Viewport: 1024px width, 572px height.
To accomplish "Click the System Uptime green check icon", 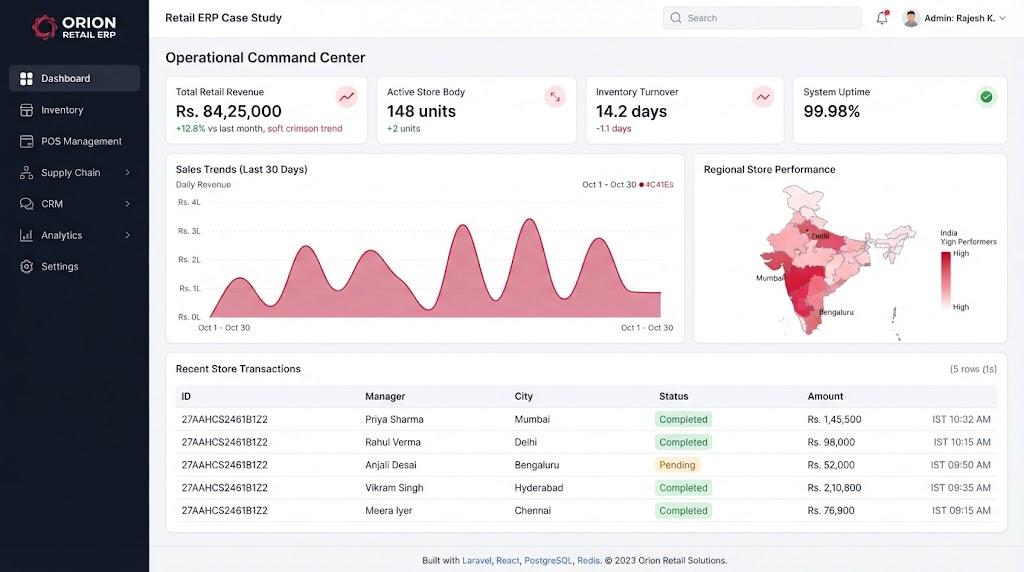I will click(x=986, y=97).
